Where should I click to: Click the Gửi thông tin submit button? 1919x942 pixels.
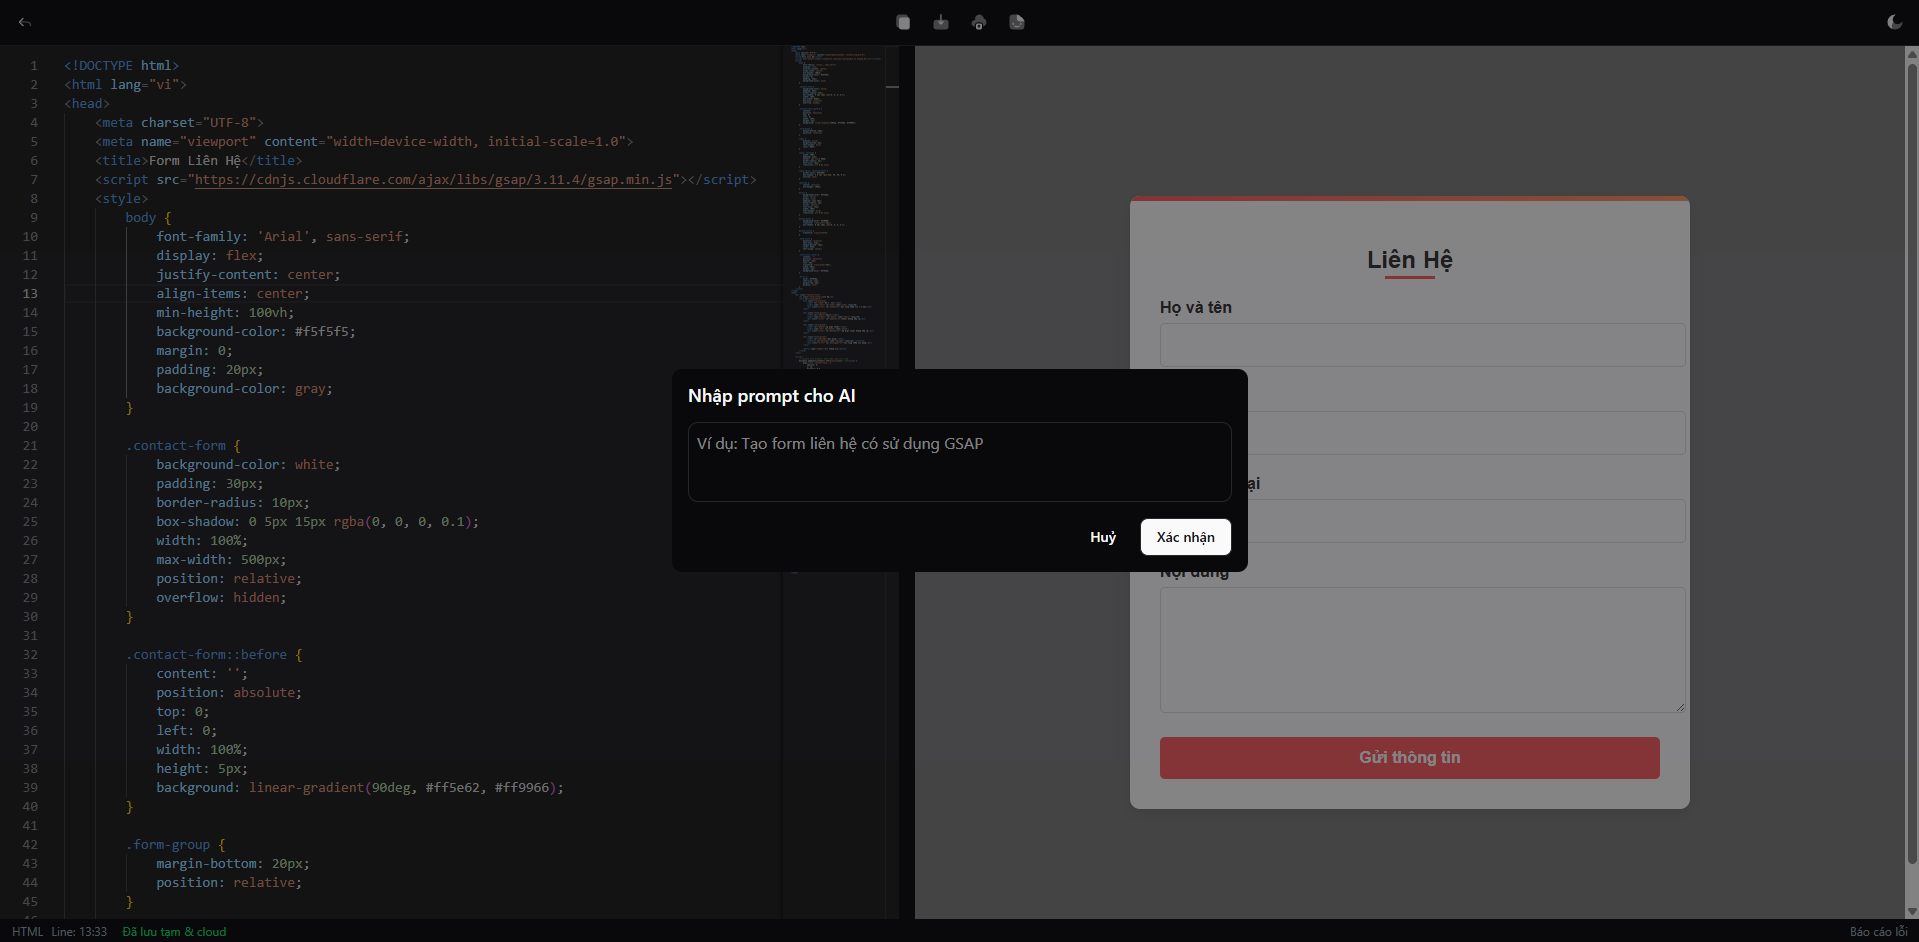coord(1409,758)
